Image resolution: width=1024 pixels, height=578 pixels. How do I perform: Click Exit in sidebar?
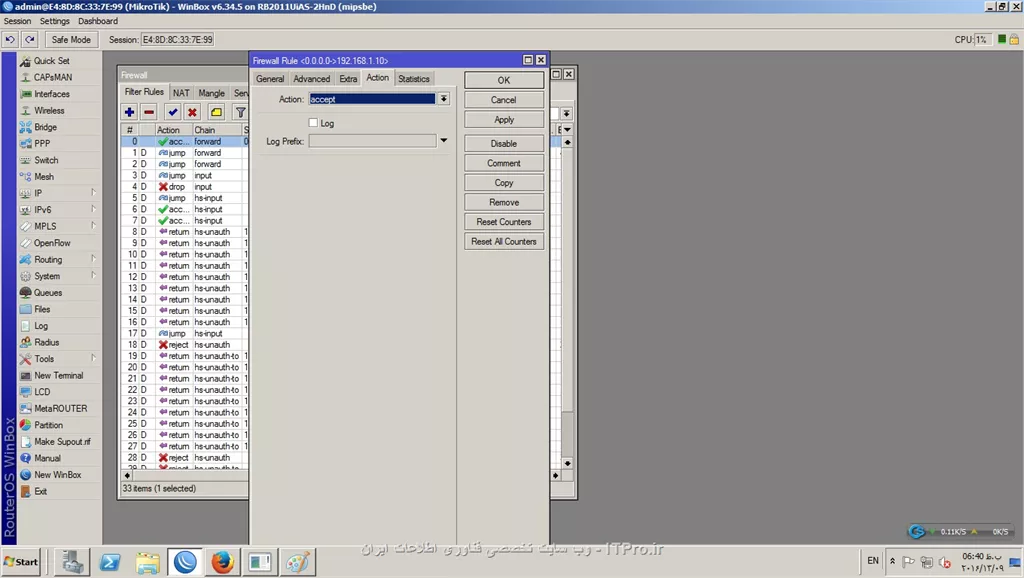click(40, 491)
